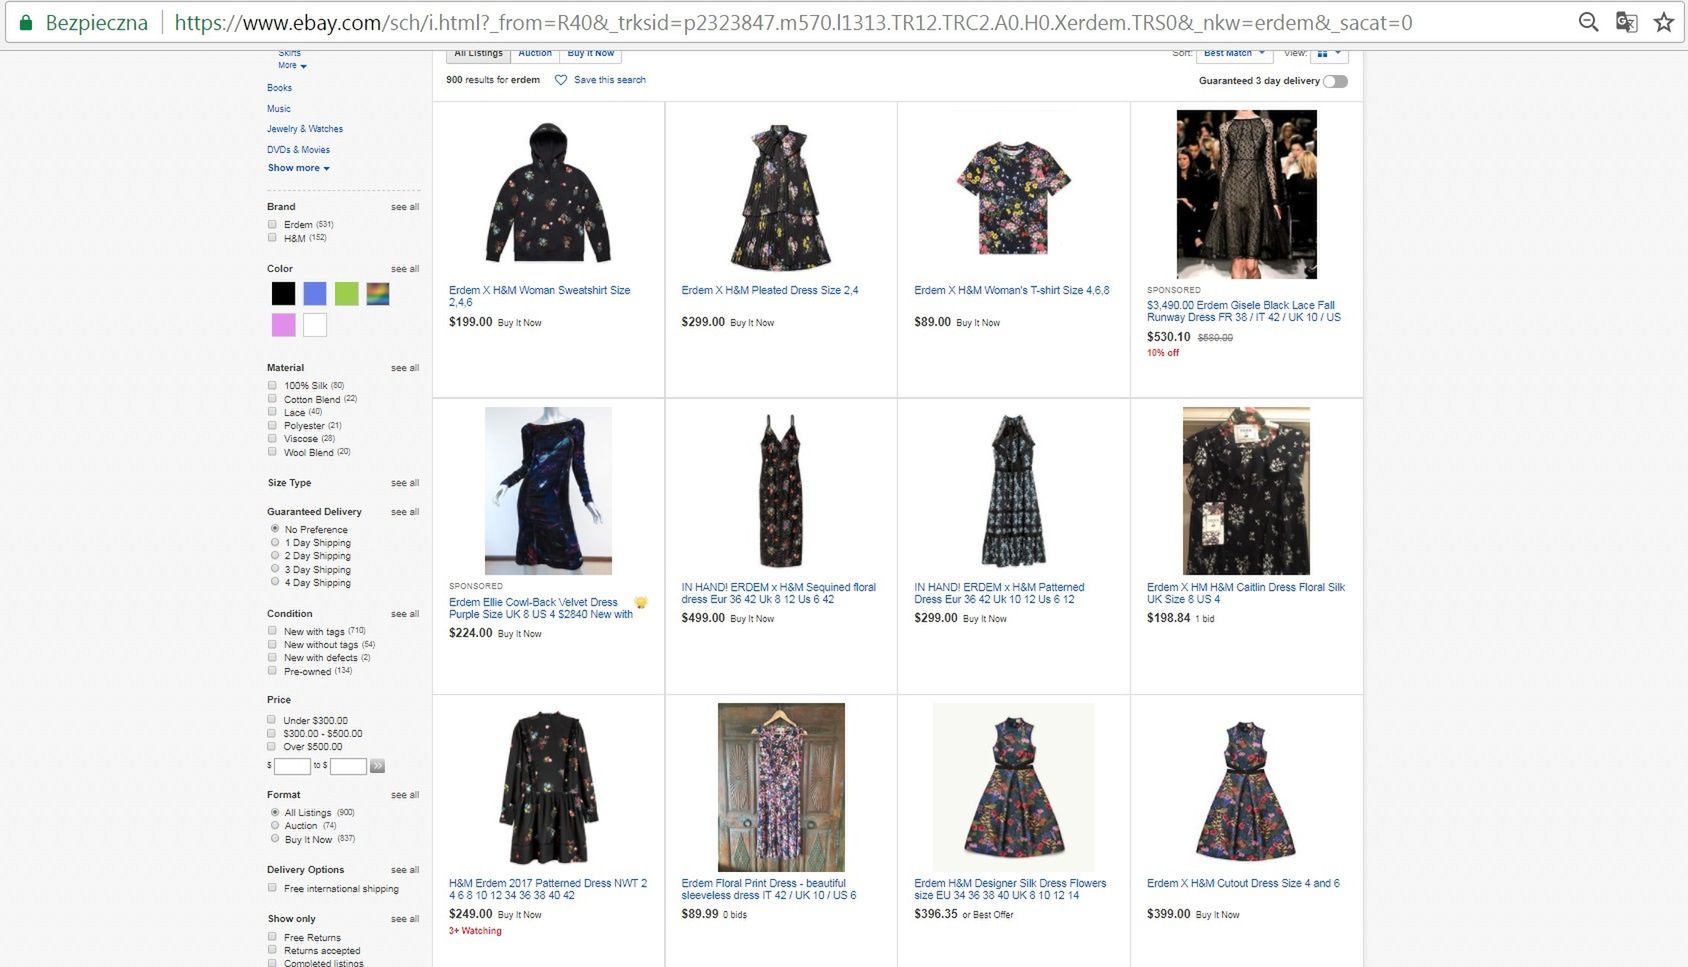This screenshot has height=967, width=1688.
Task: Check Under $300.00 price filter
Action: tap(271, 720)
